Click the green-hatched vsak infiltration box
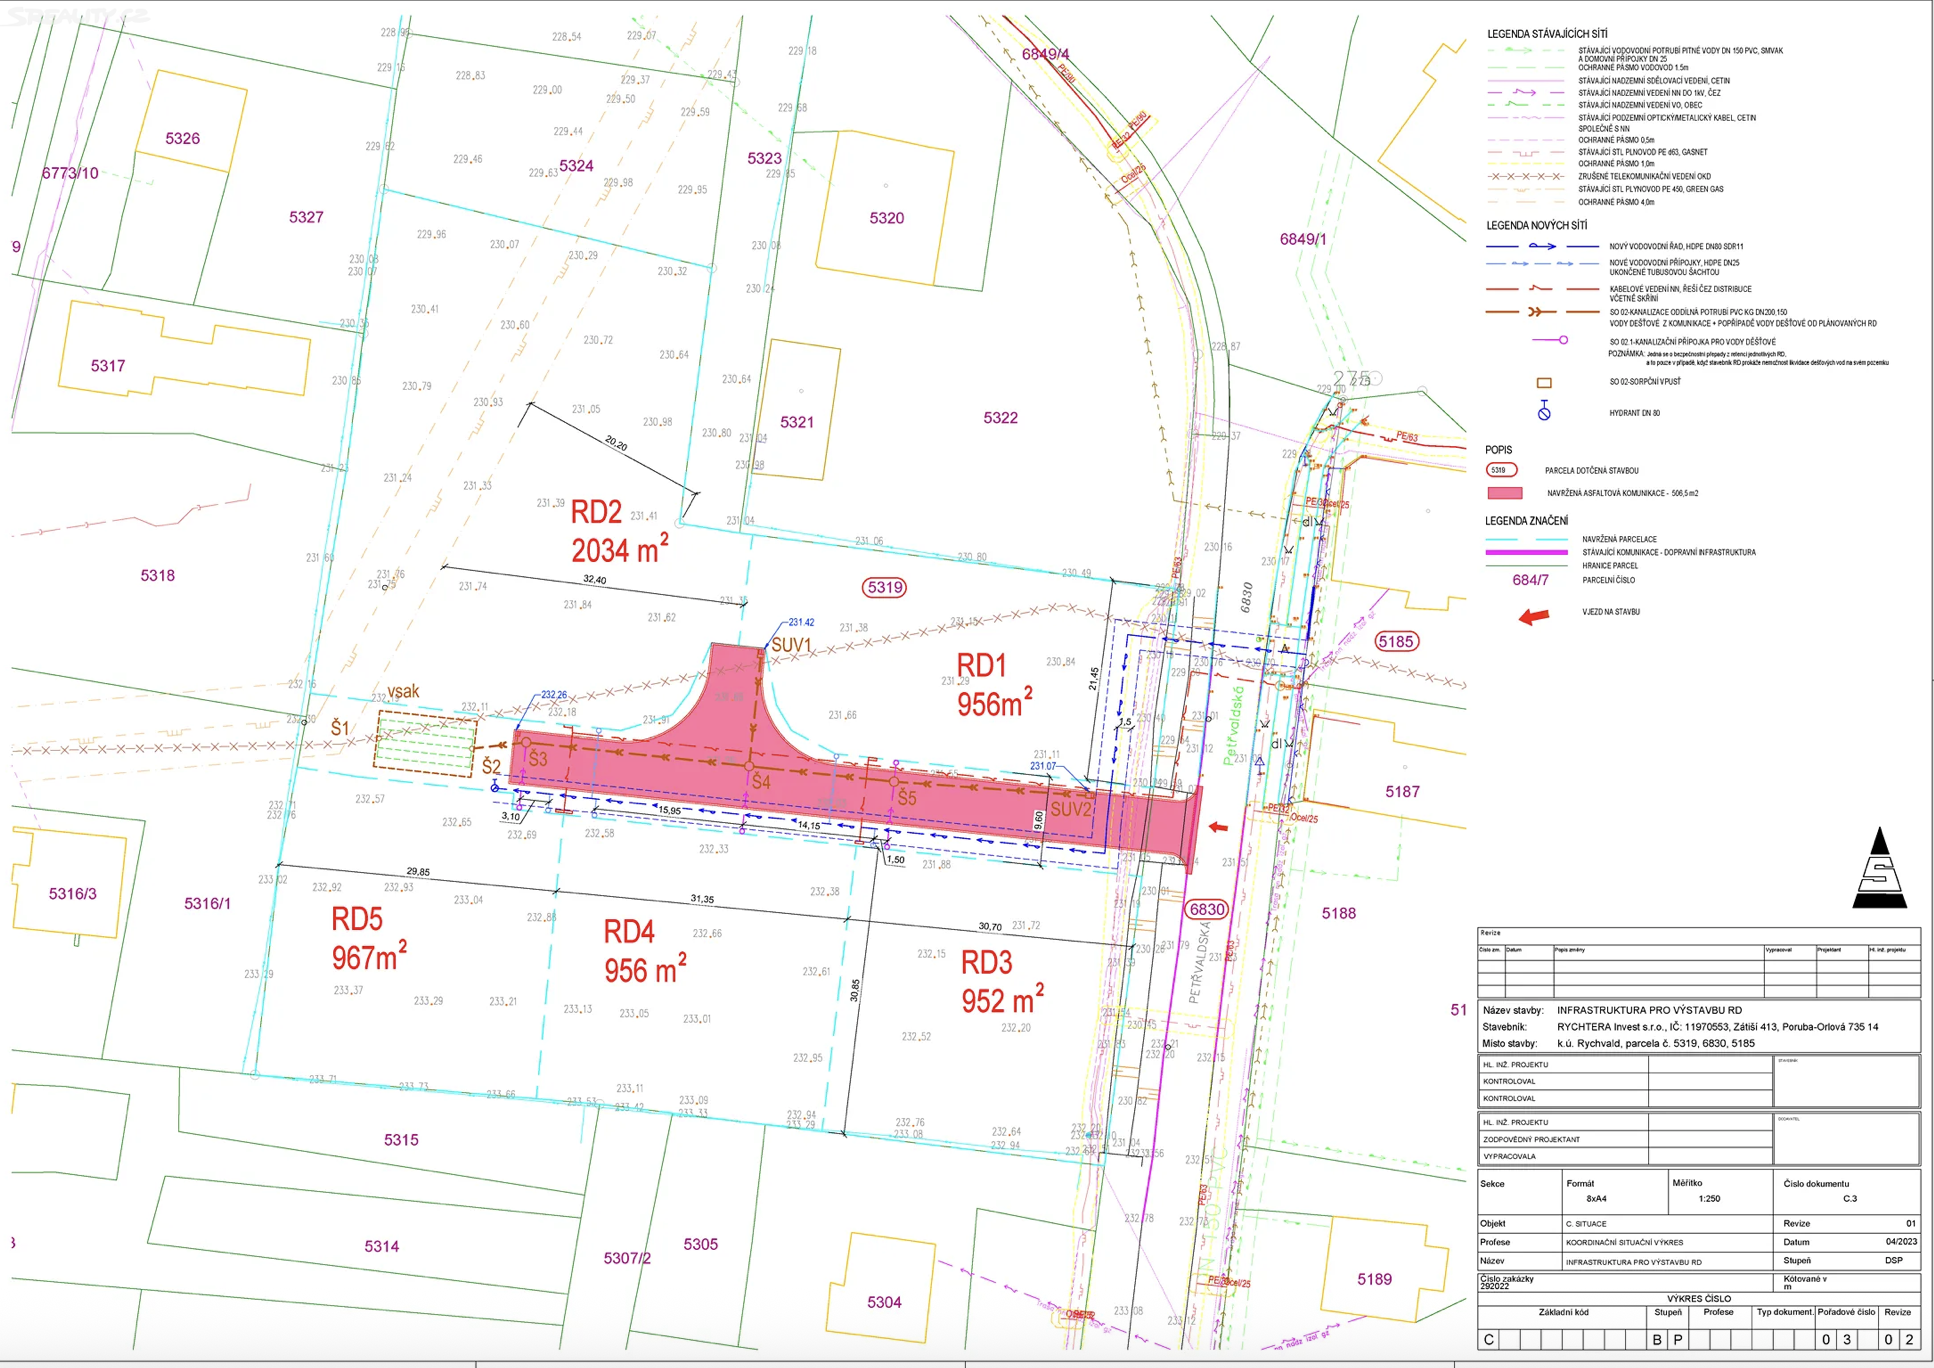Screen dimensions: 1934x1368 coord(426,744)
